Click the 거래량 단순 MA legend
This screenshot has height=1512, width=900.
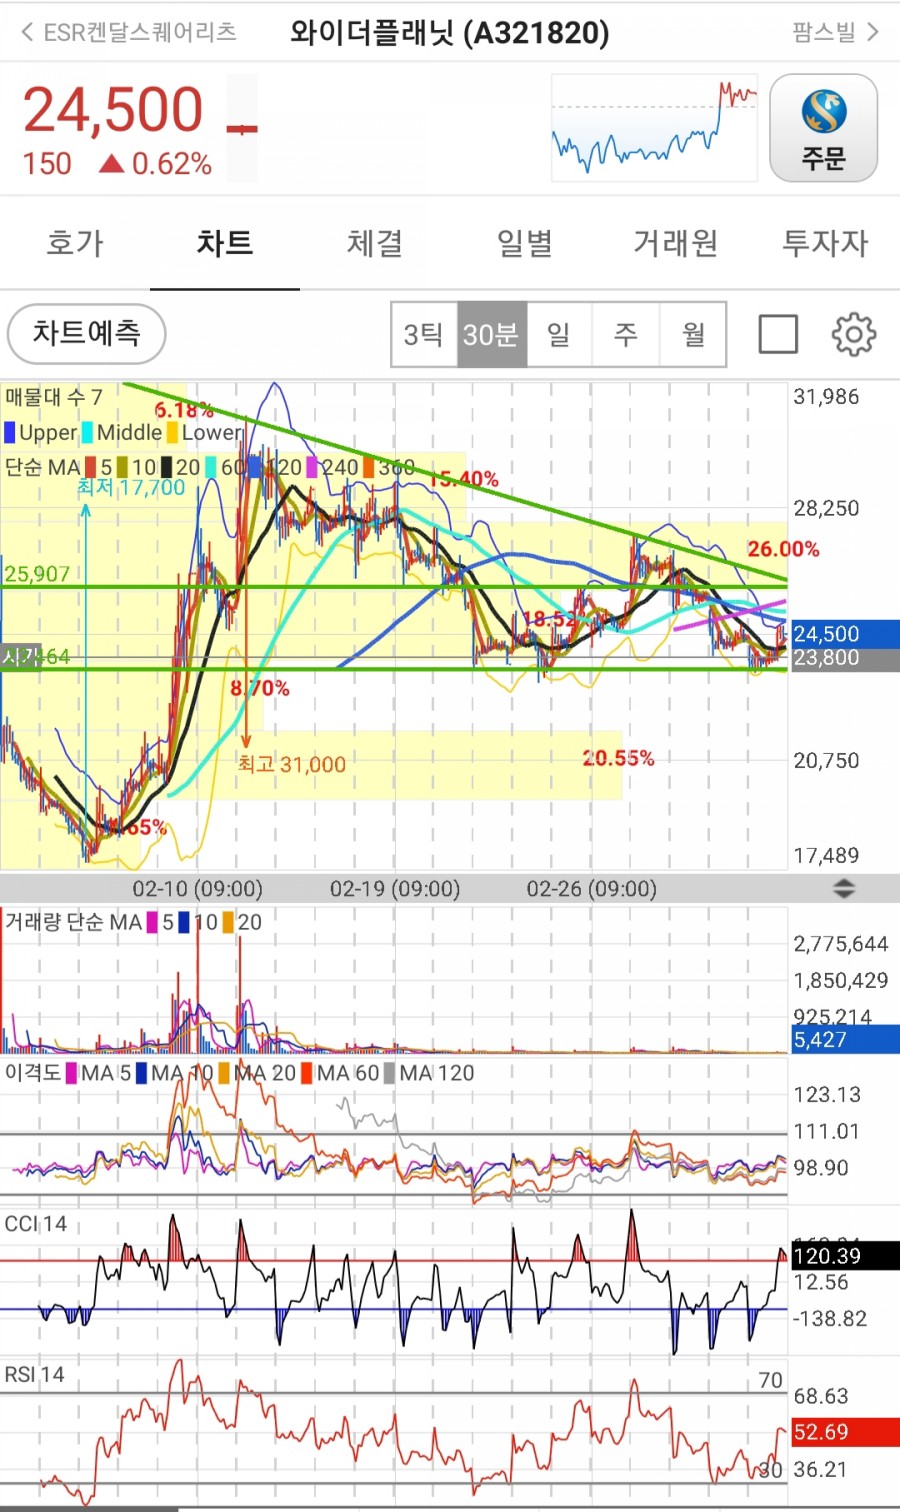click(74, 922)
